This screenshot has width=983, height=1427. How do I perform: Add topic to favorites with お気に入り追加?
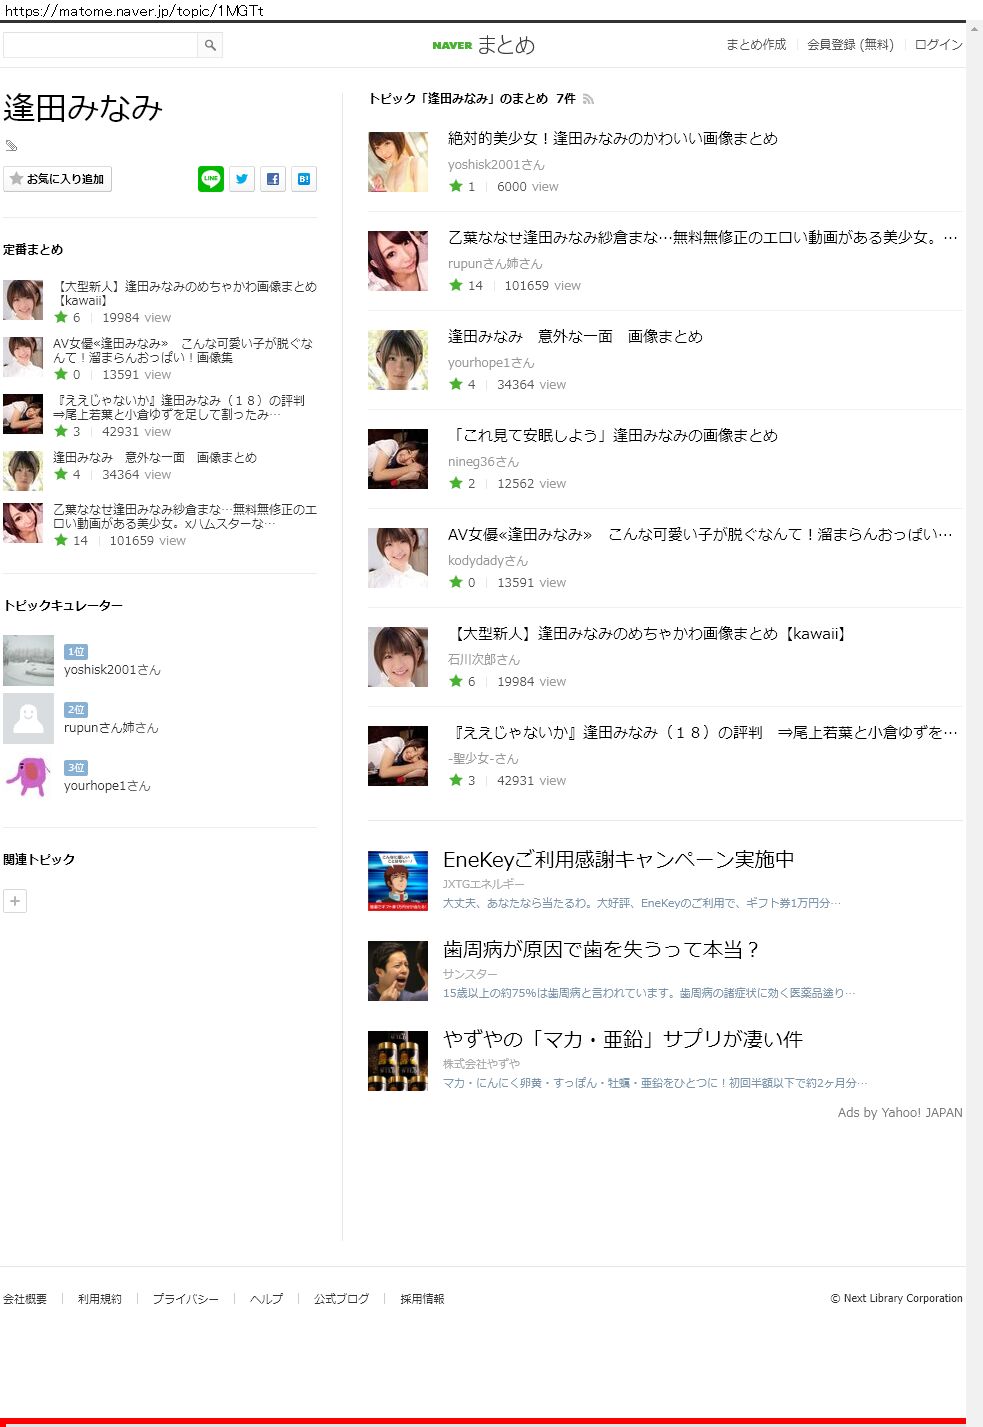(x=57, y=179)
